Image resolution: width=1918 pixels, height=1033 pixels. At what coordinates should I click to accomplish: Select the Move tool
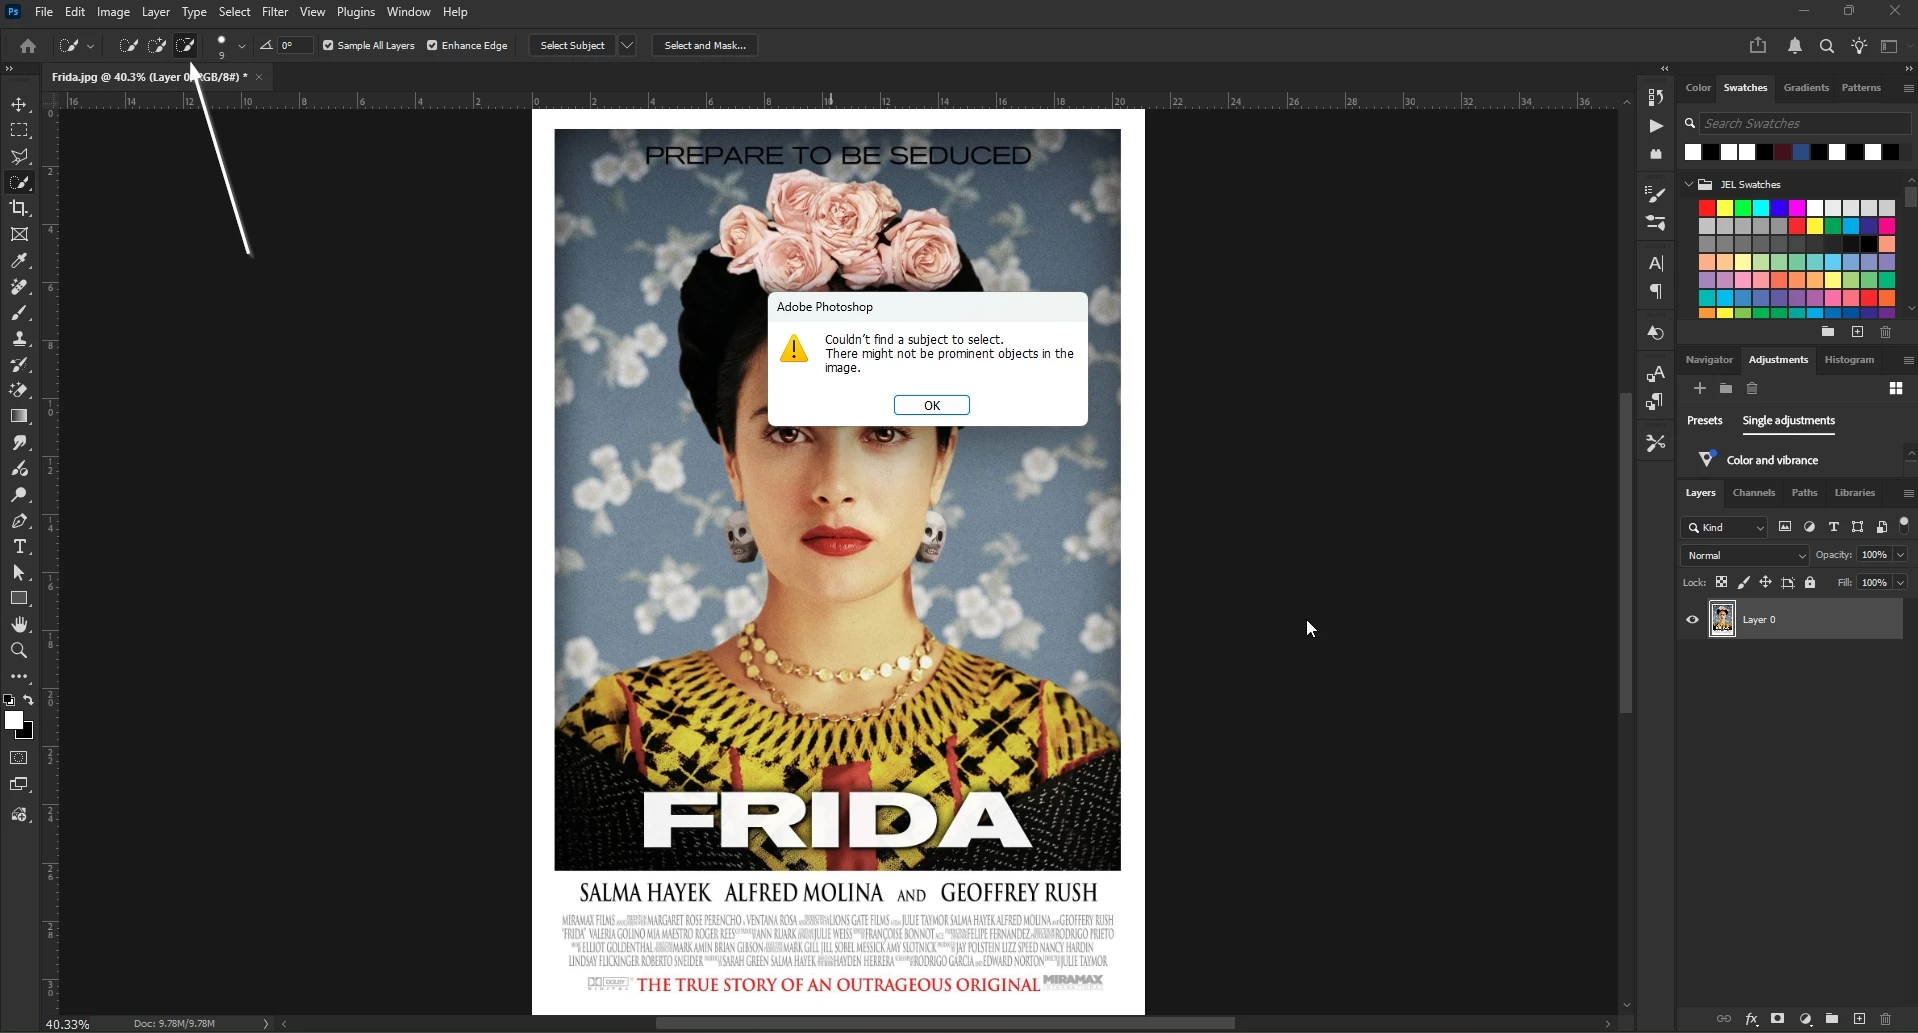(19, 105)
